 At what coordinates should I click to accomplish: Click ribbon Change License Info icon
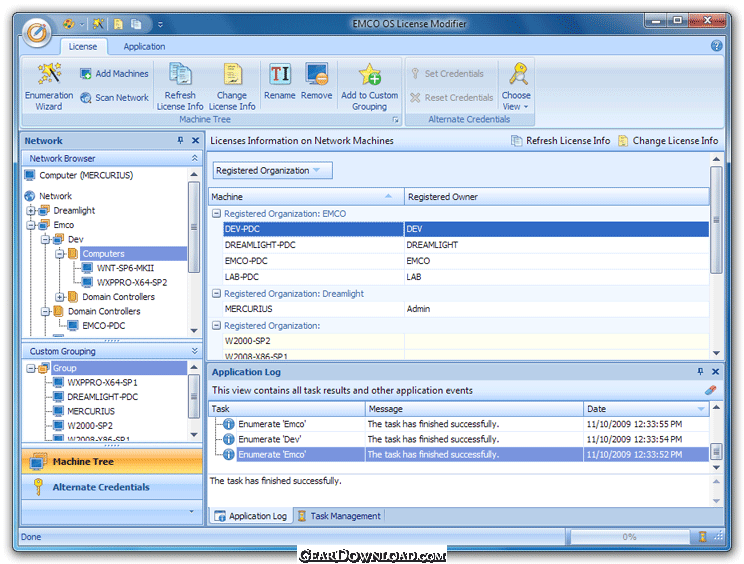click(232, 74)
